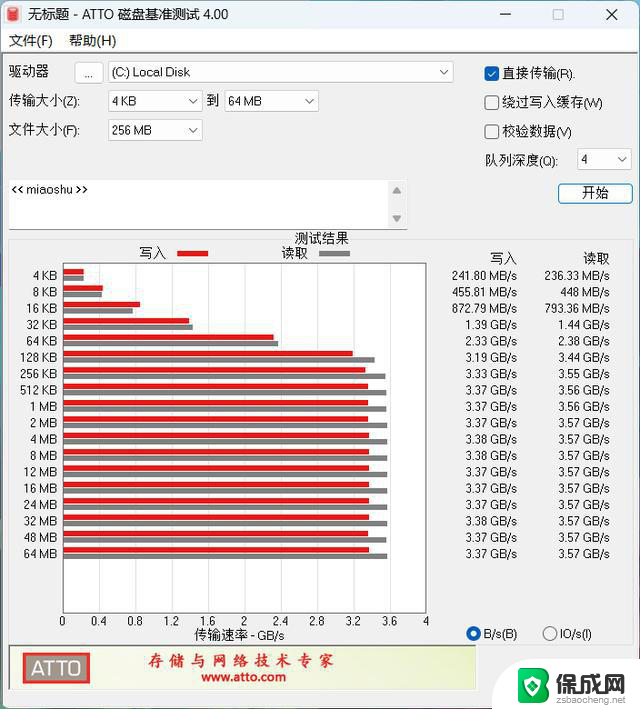
Task: Close the ATTO window
Action: (x=612, y=14)
